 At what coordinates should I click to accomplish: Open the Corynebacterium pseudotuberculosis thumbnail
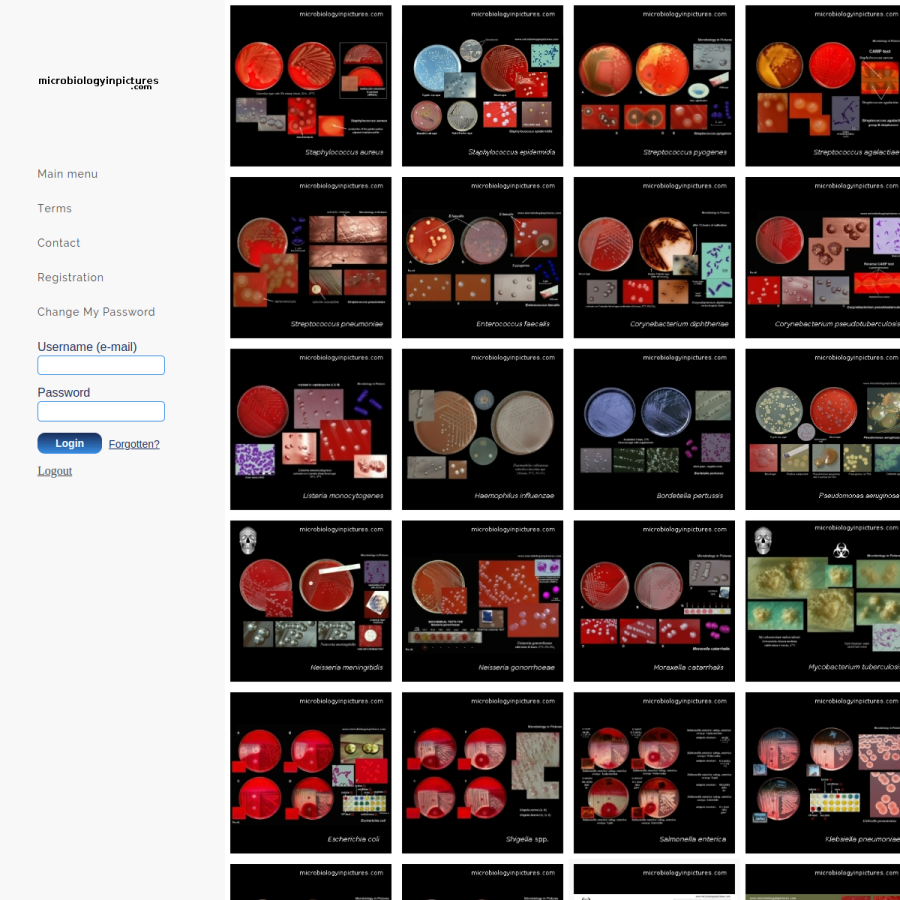[x=823, y=257]
